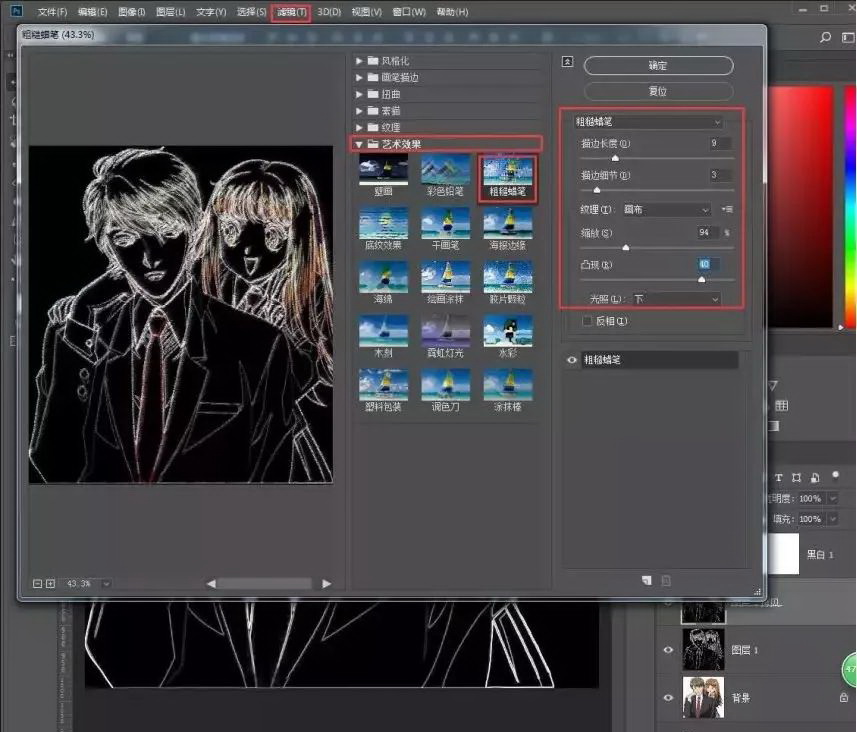The image size is (857, 732).
Task: Open the 滤镜(T) menu
Action: point(290,12)
